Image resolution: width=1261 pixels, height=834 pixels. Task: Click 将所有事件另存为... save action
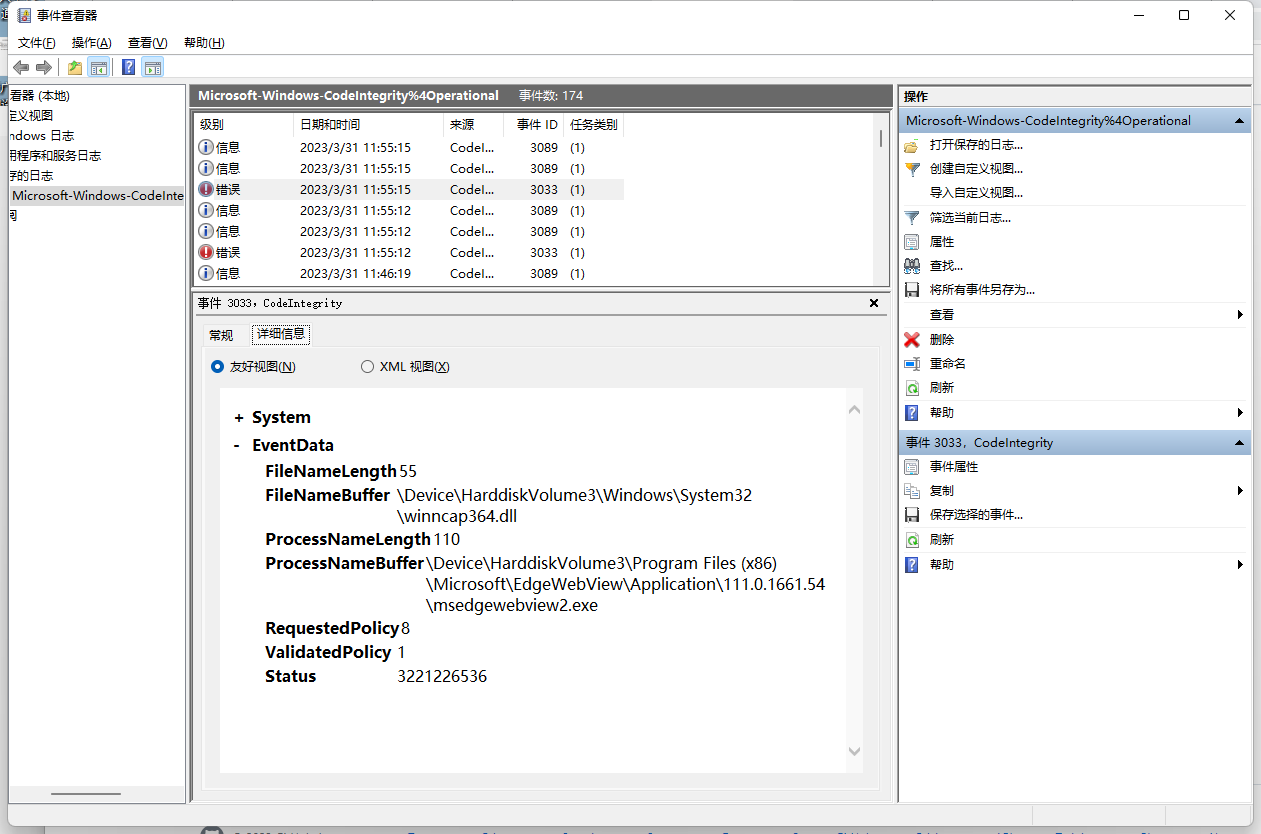point(982,289)
